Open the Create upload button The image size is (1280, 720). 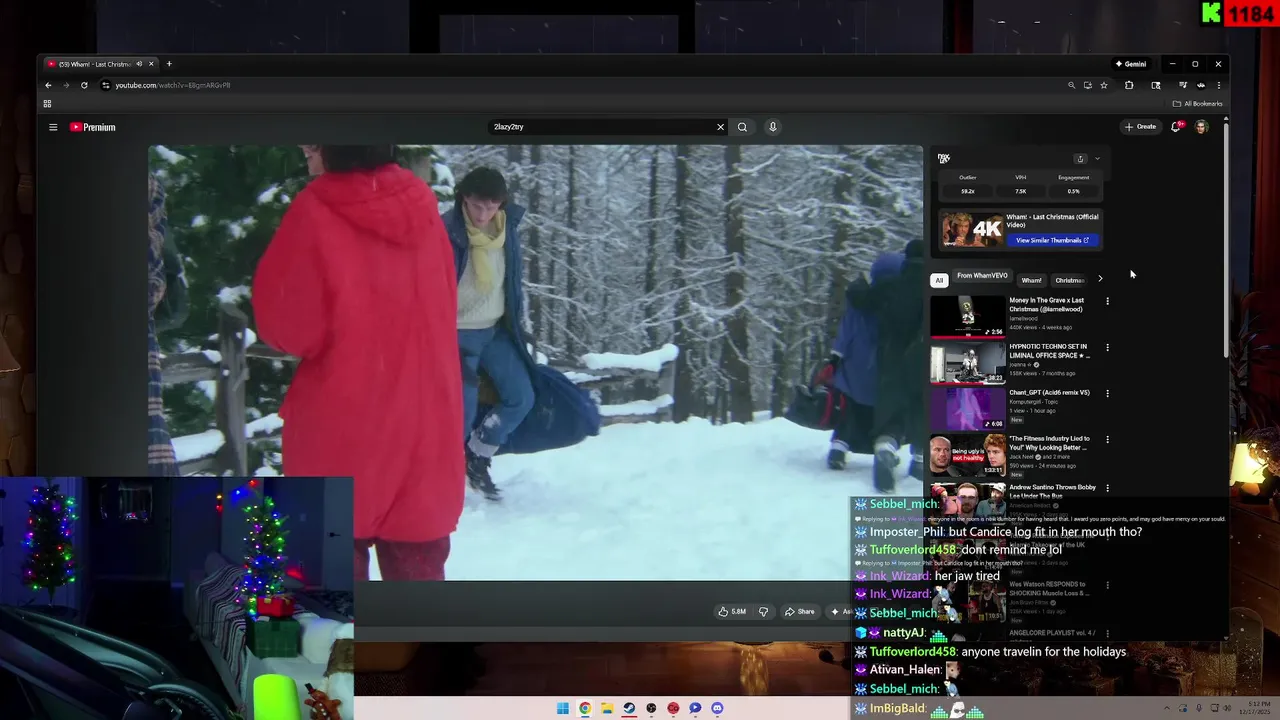tap(1140, 127)
